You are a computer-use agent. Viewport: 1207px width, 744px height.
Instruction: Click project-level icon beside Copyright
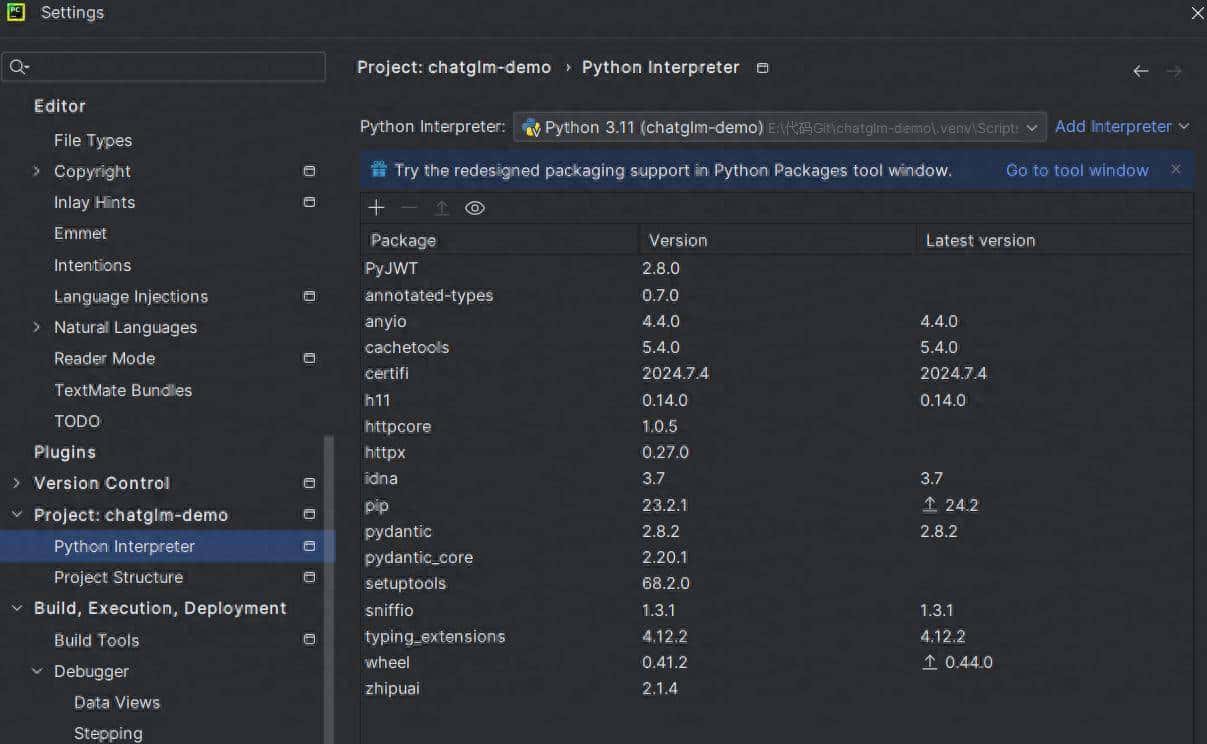coord(309,171)
